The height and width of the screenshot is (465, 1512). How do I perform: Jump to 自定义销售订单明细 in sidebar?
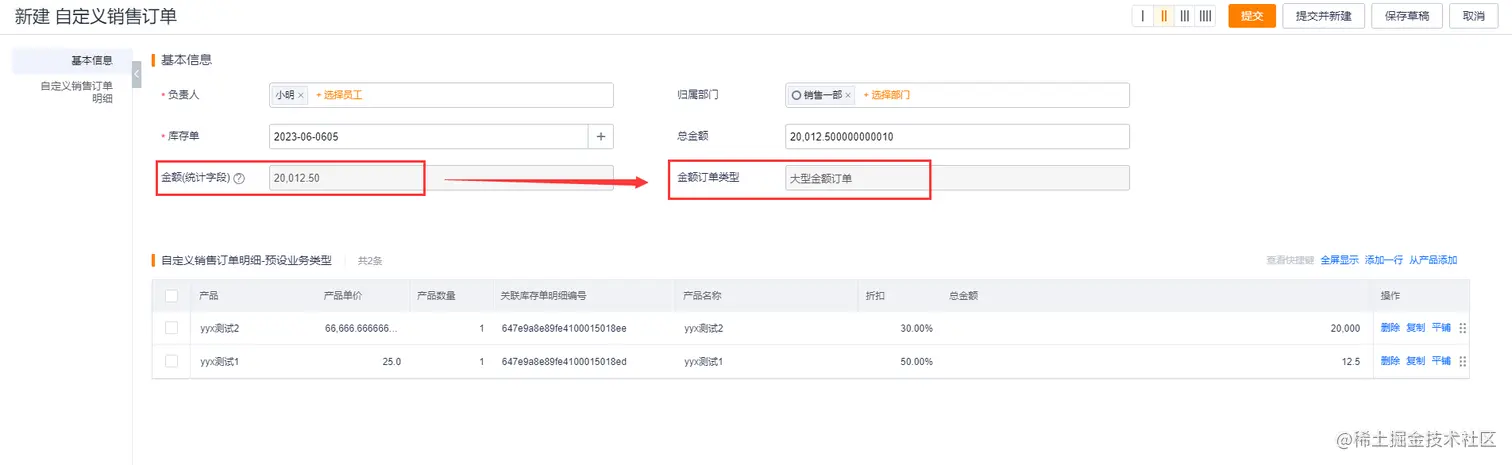77,92
